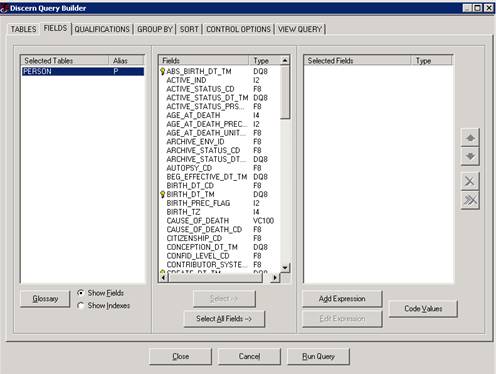The height and width of the screenshot is (374, 496).
Task: Select the ACTIVE_STATUS_DT_TM field
Action: [207, 98]
